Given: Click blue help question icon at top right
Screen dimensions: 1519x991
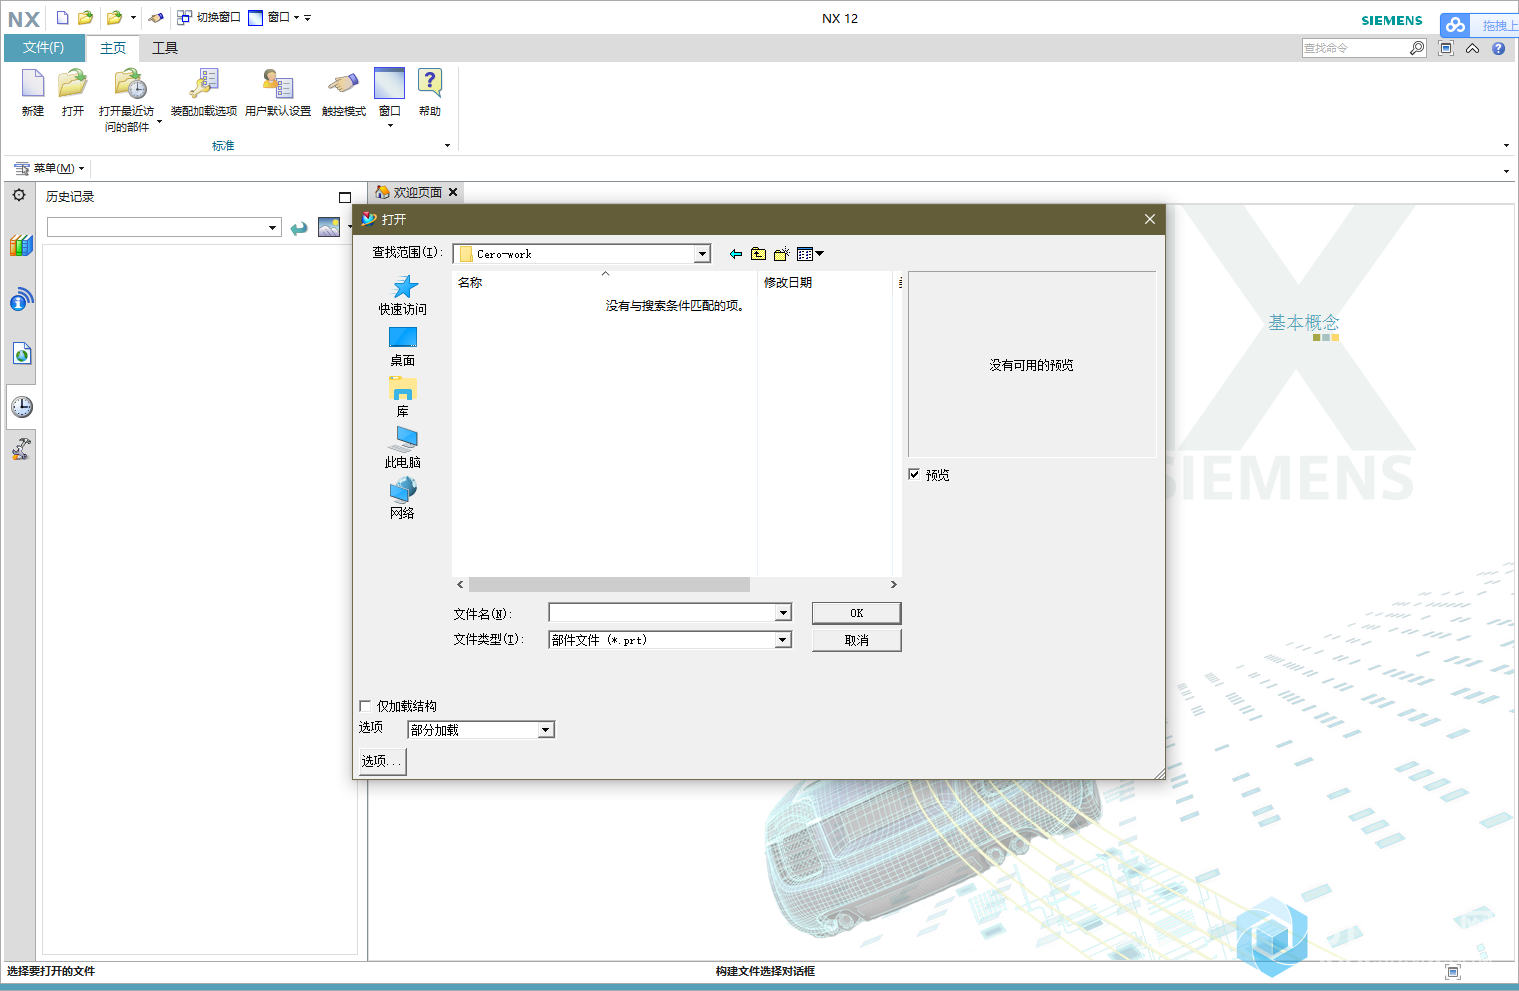Looking at the screenshot, I should click(x=1498, y=48).
